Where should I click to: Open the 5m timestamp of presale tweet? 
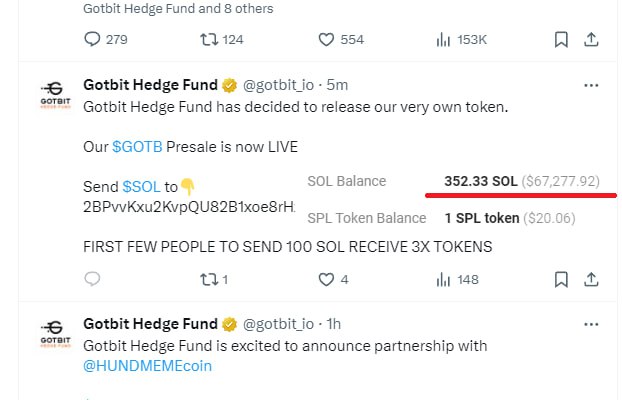tap(336, 85)
